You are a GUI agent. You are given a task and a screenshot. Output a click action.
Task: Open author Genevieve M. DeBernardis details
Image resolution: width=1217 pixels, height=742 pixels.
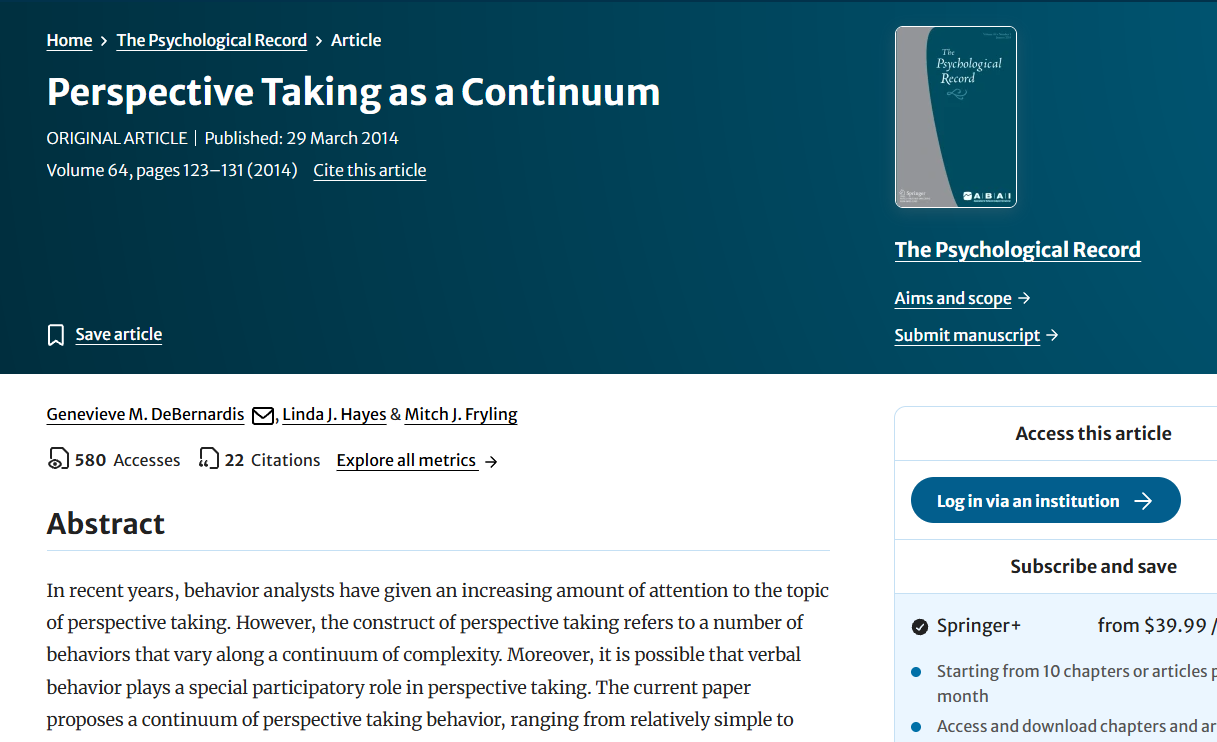point(145,414)
